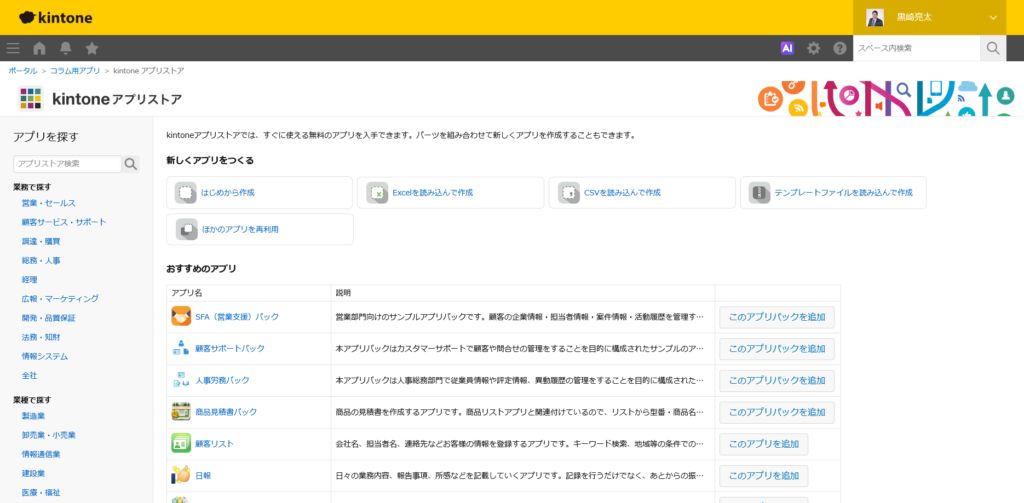1024x503 pixels.
Task: Add 商品見積書パック via its add button
Action: tap(776, 412)
